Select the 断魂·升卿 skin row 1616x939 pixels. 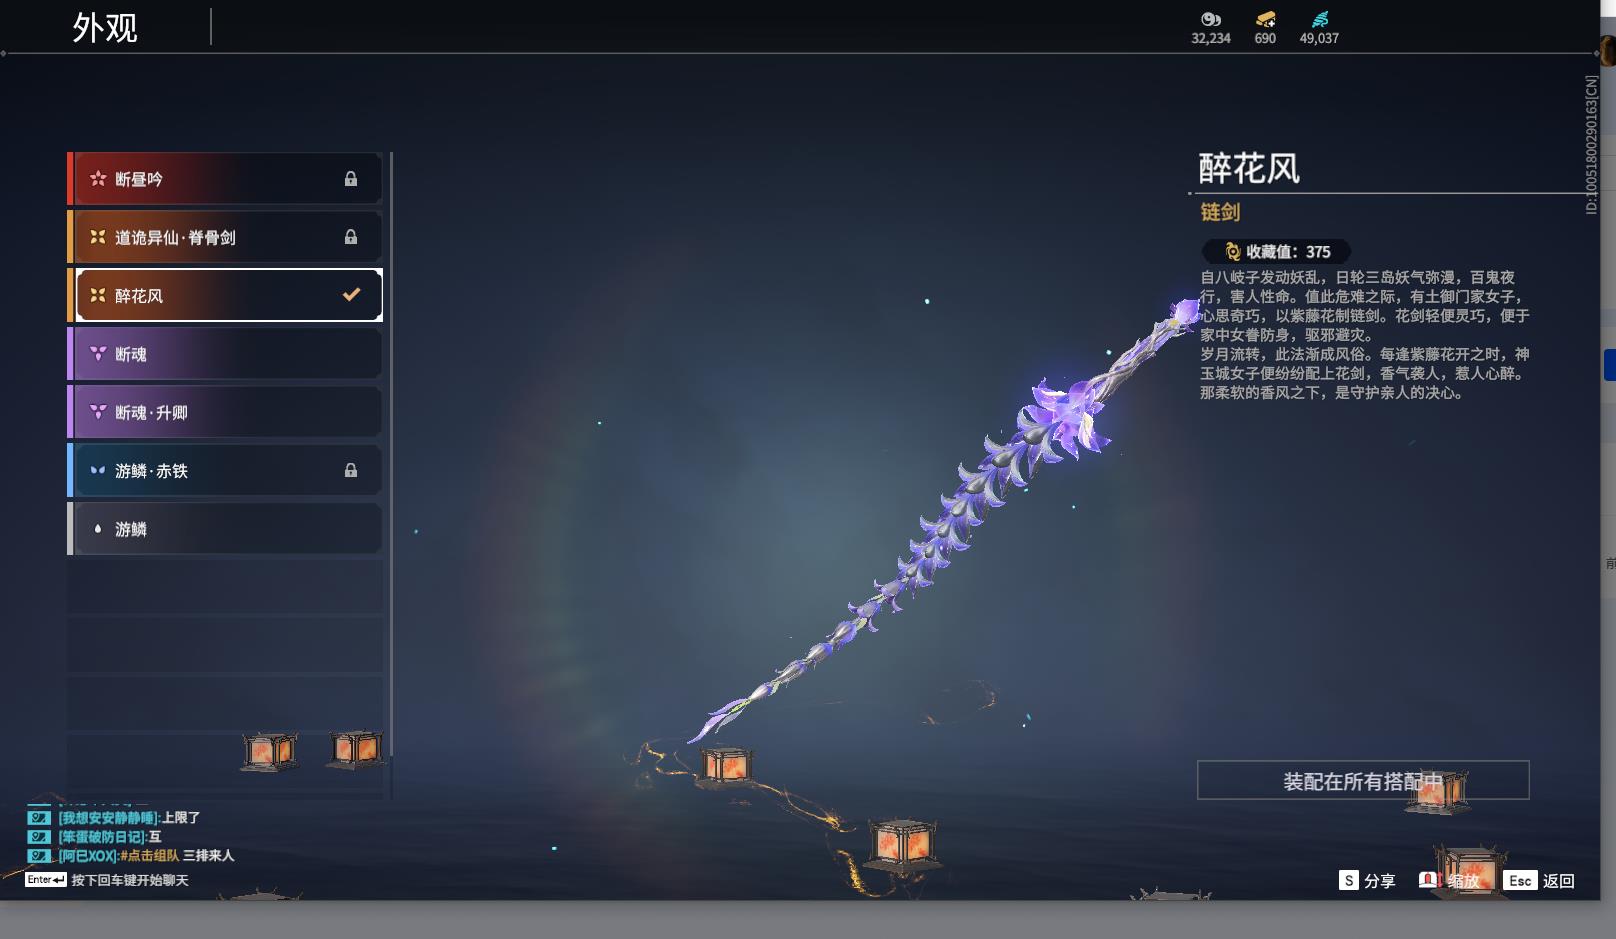(x=225, y=412)
